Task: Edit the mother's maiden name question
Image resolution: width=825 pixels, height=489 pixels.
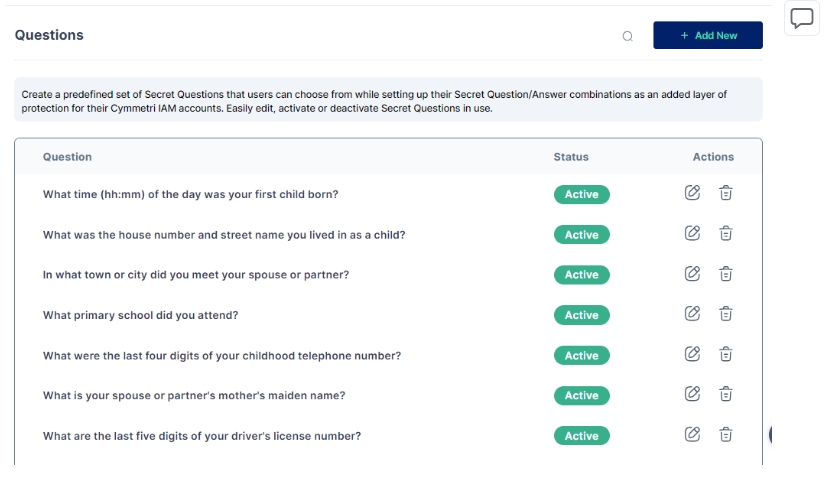Action: (x=692, y=394)
